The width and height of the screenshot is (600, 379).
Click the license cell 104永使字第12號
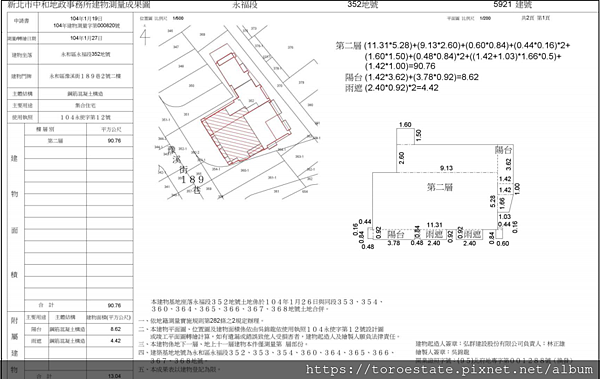click(x=85, y=118)
